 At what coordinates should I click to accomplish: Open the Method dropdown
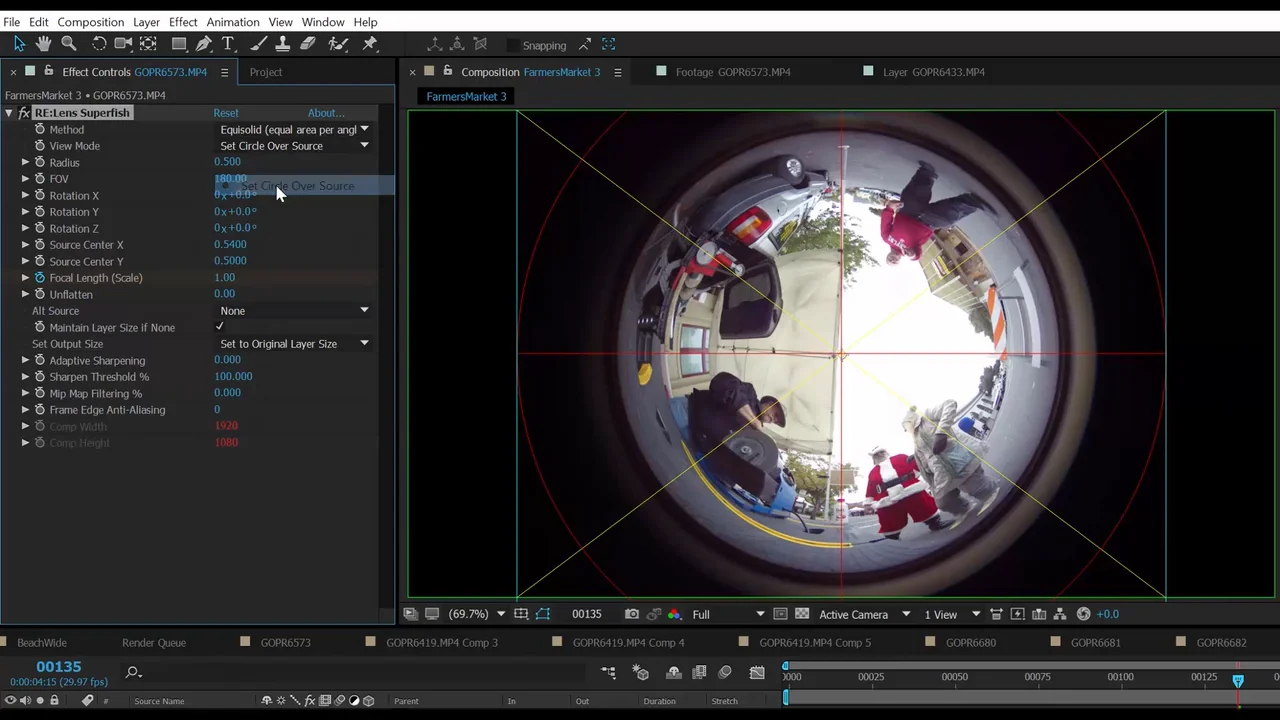(x=294, y=129)
